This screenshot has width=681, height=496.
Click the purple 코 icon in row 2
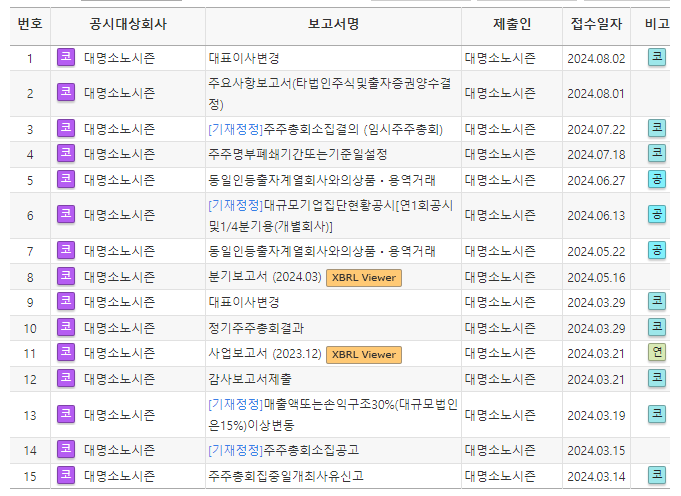pyautogui.click(x=66, y=93)
